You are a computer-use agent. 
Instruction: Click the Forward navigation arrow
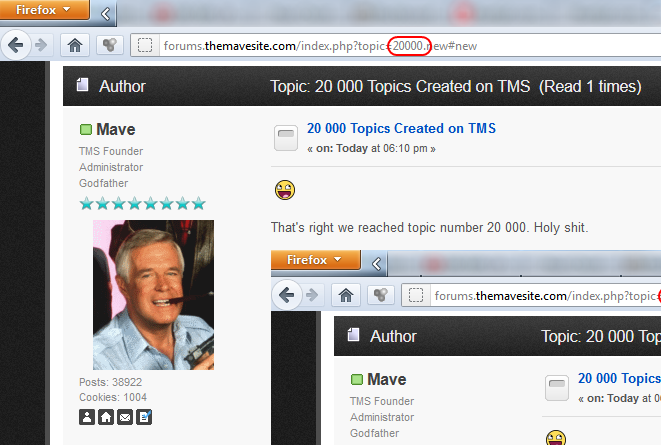point(41,44)
